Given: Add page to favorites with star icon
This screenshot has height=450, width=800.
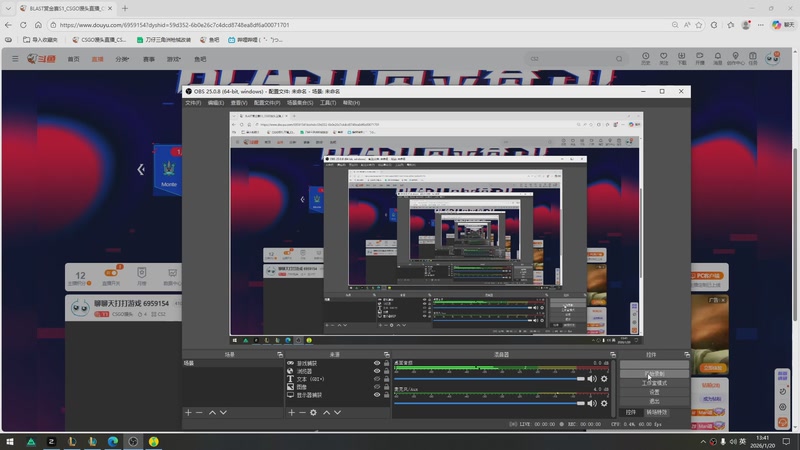Looking at the screenshot, I should coord(699,24).
